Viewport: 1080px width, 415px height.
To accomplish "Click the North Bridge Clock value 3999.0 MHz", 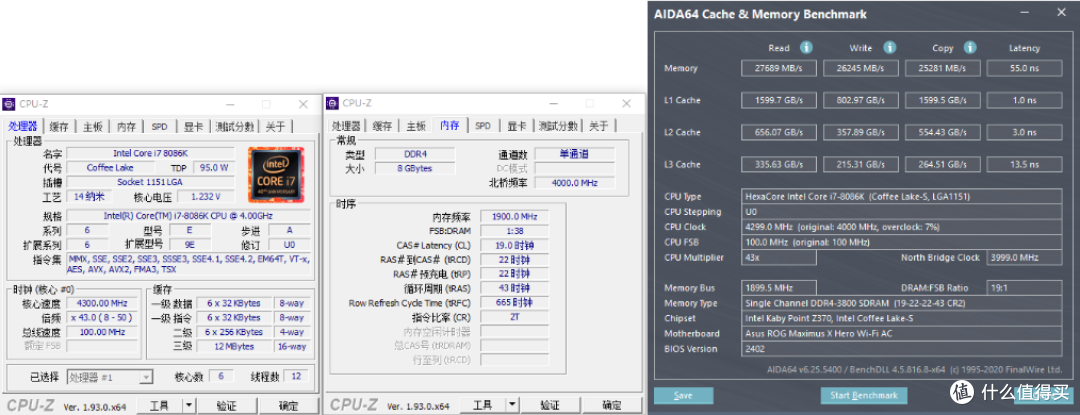I will click(x=1024, y=257).
